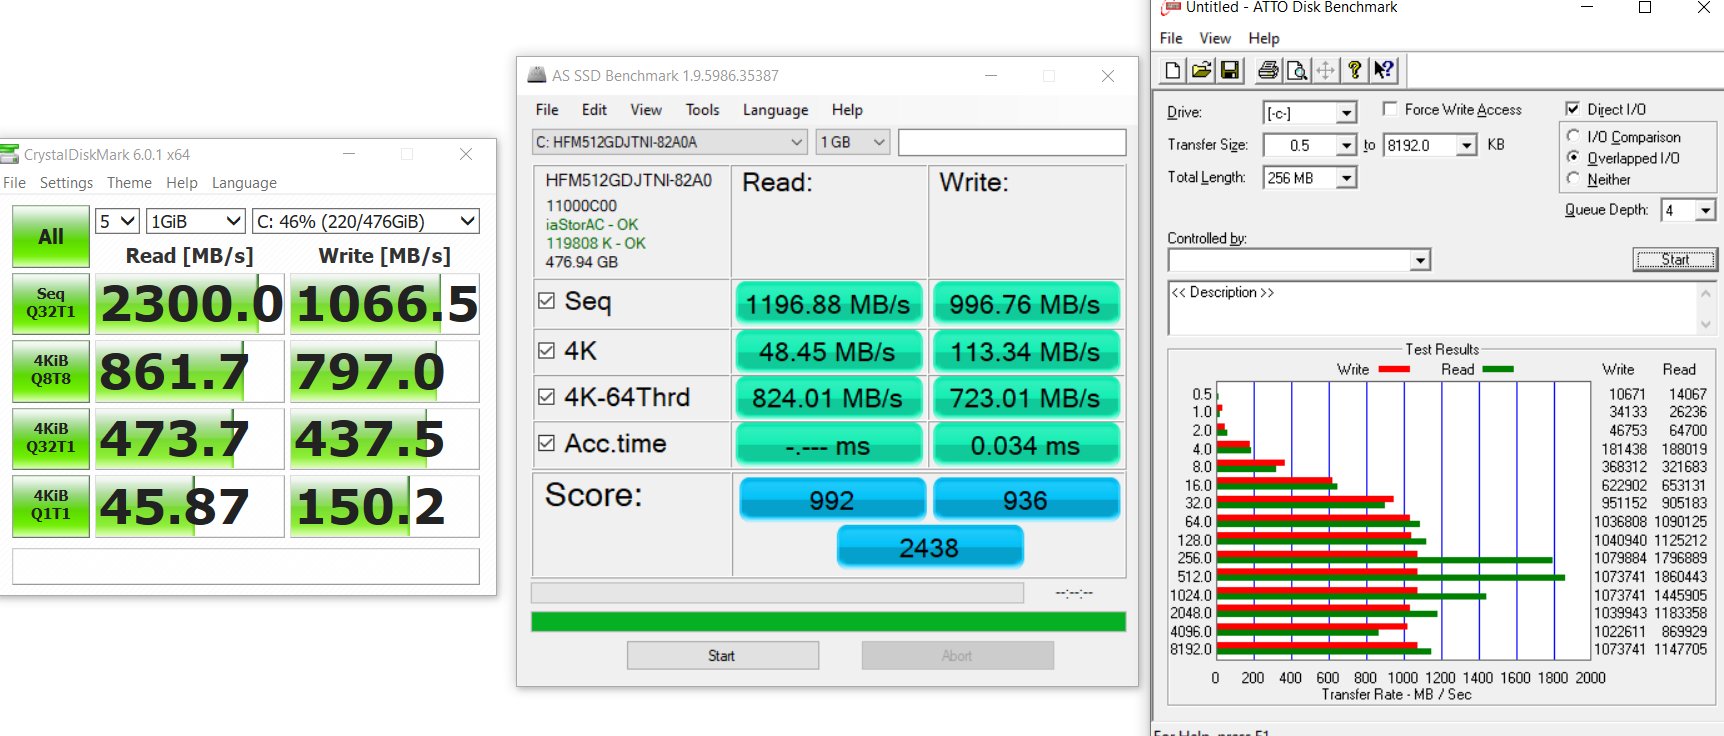Image resolution: width=1724 pixels, height=736 pixels.
Task: Click the disabled Abort button in AS SSD
Action: (x=957, y=655)
